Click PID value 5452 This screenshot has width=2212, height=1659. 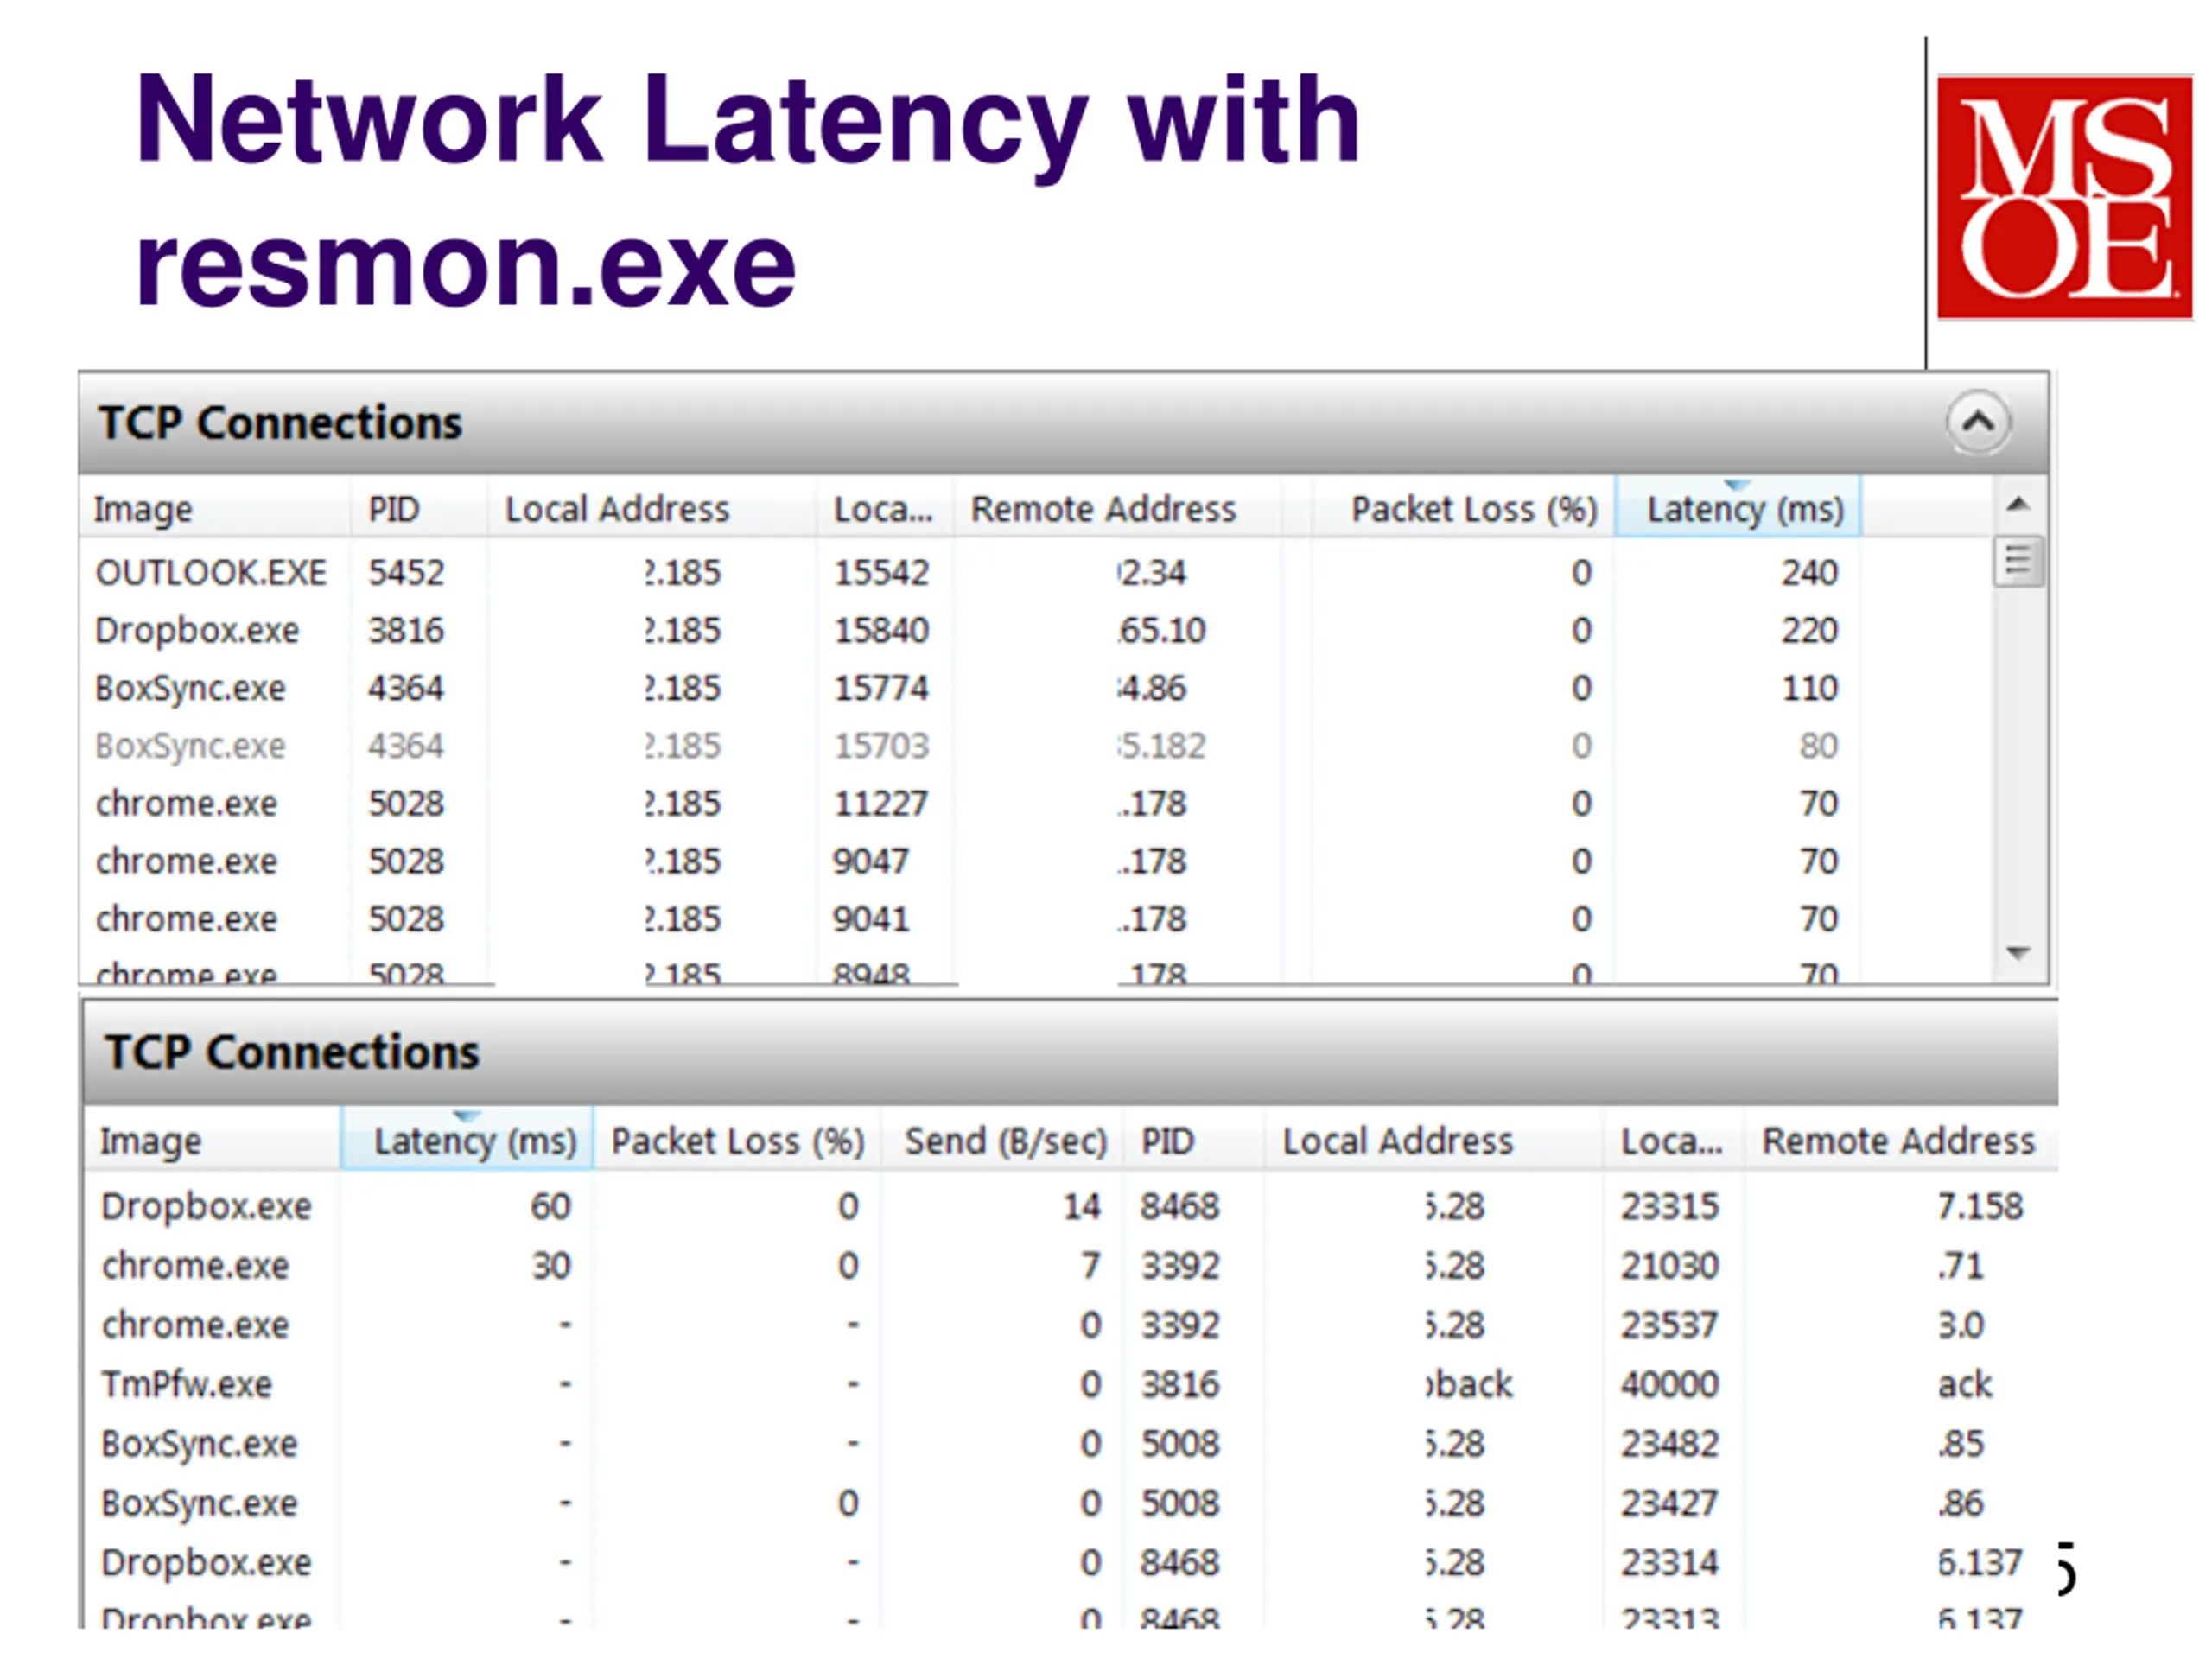406,572
